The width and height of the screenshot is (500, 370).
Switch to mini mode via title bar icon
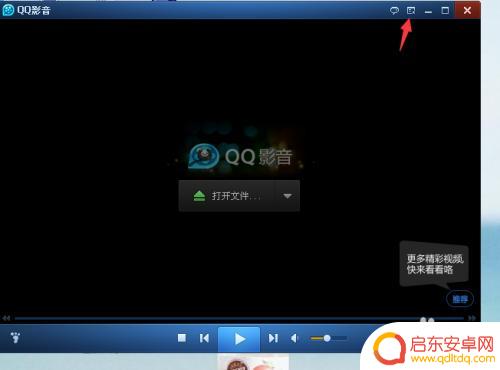pyautogui.click(x=411, y=11)
